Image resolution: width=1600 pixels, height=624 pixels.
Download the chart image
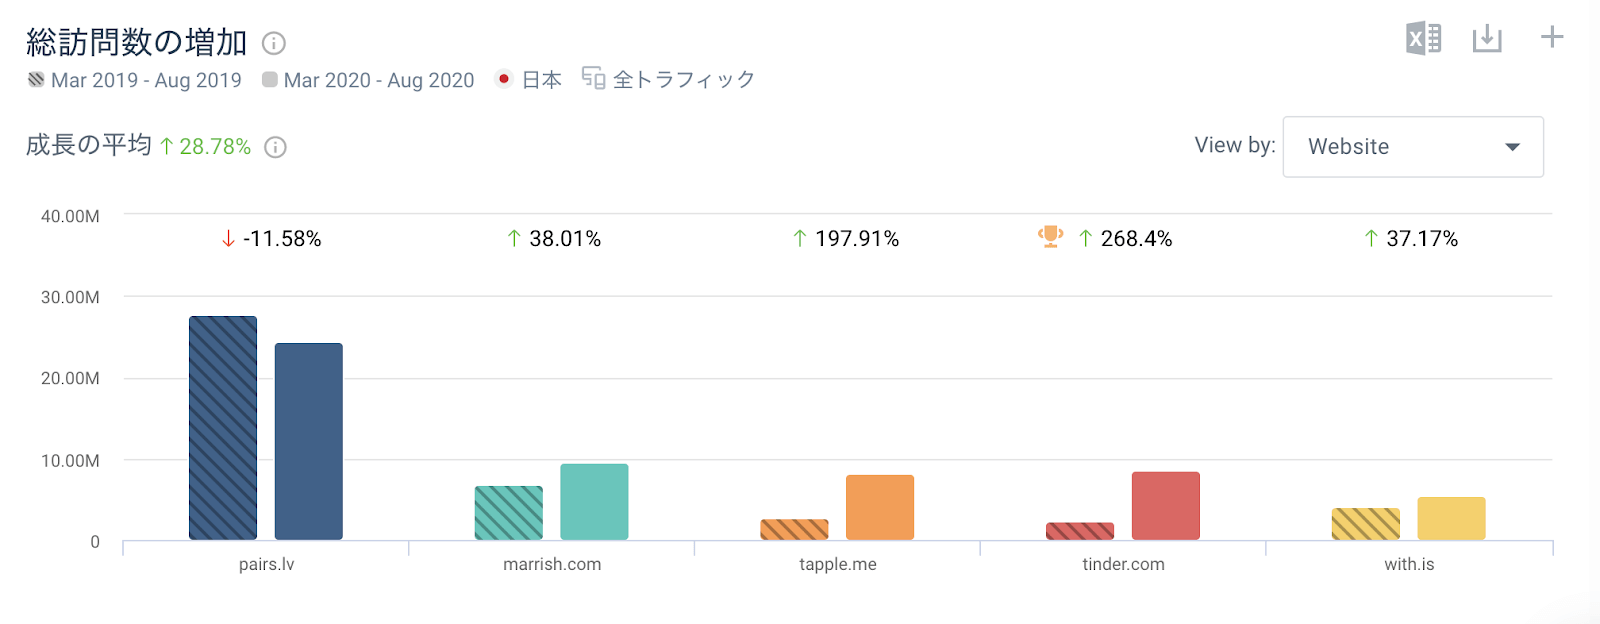1487,39
